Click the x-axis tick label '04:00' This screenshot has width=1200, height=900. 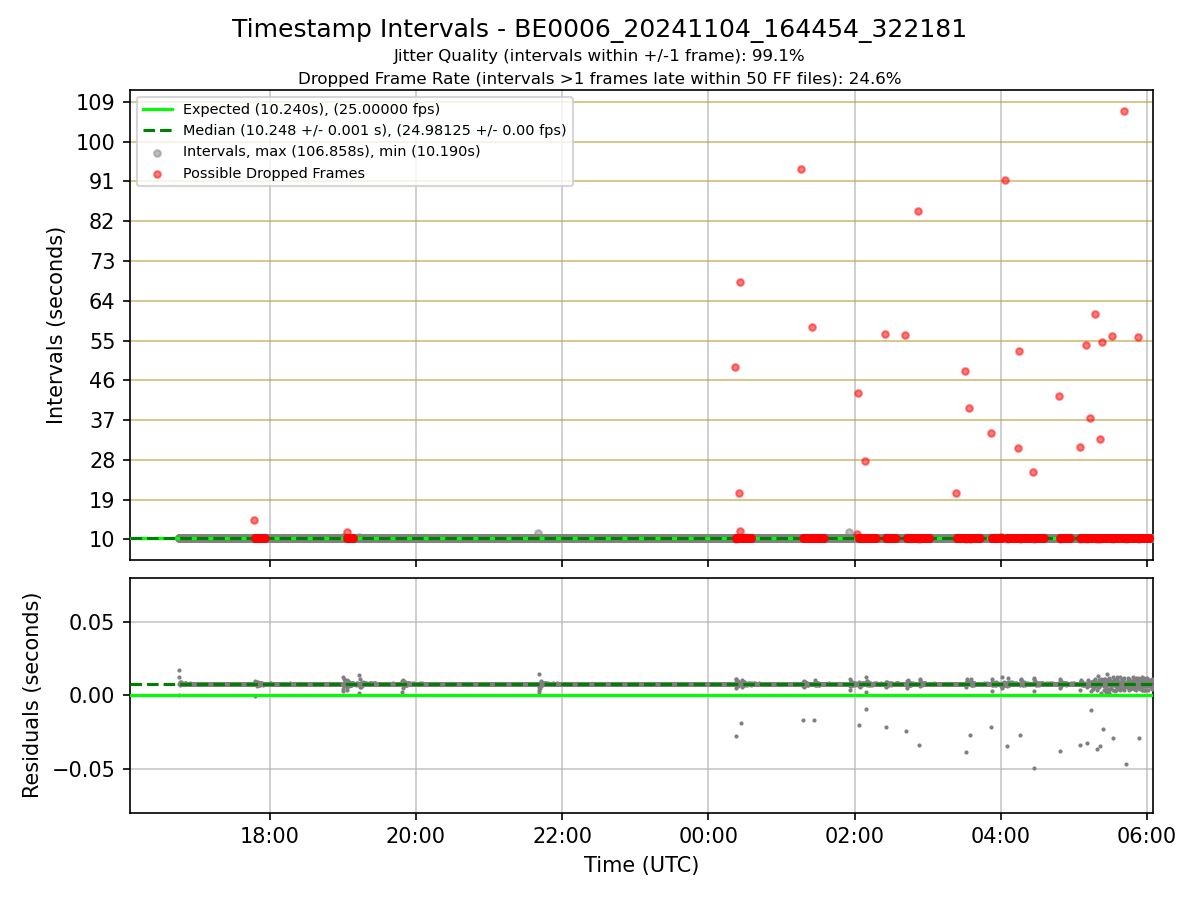1001,834
